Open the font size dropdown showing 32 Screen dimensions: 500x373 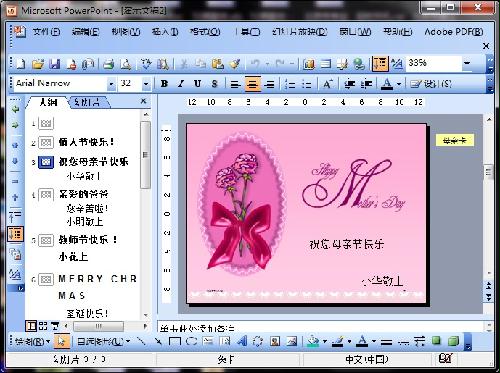point(146,84)
